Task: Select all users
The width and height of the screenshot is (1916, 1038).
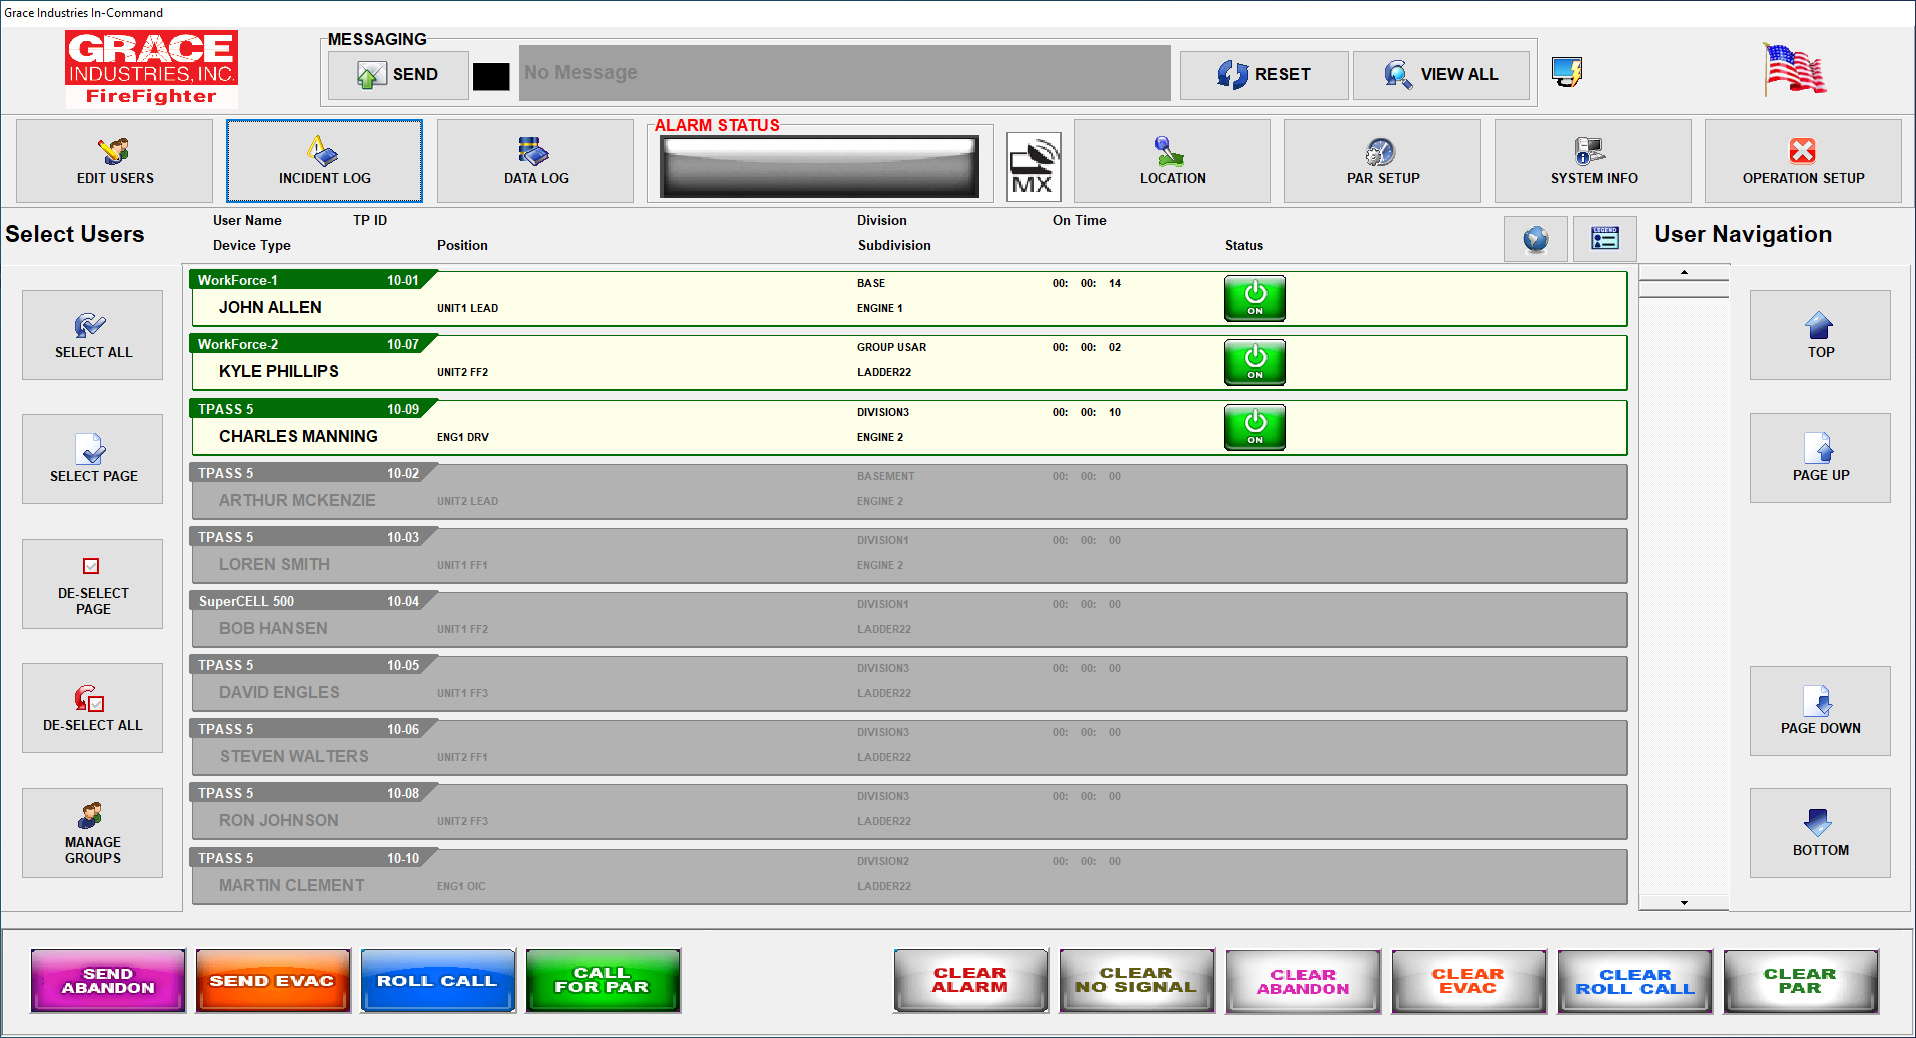Action: tap(92, 335)
